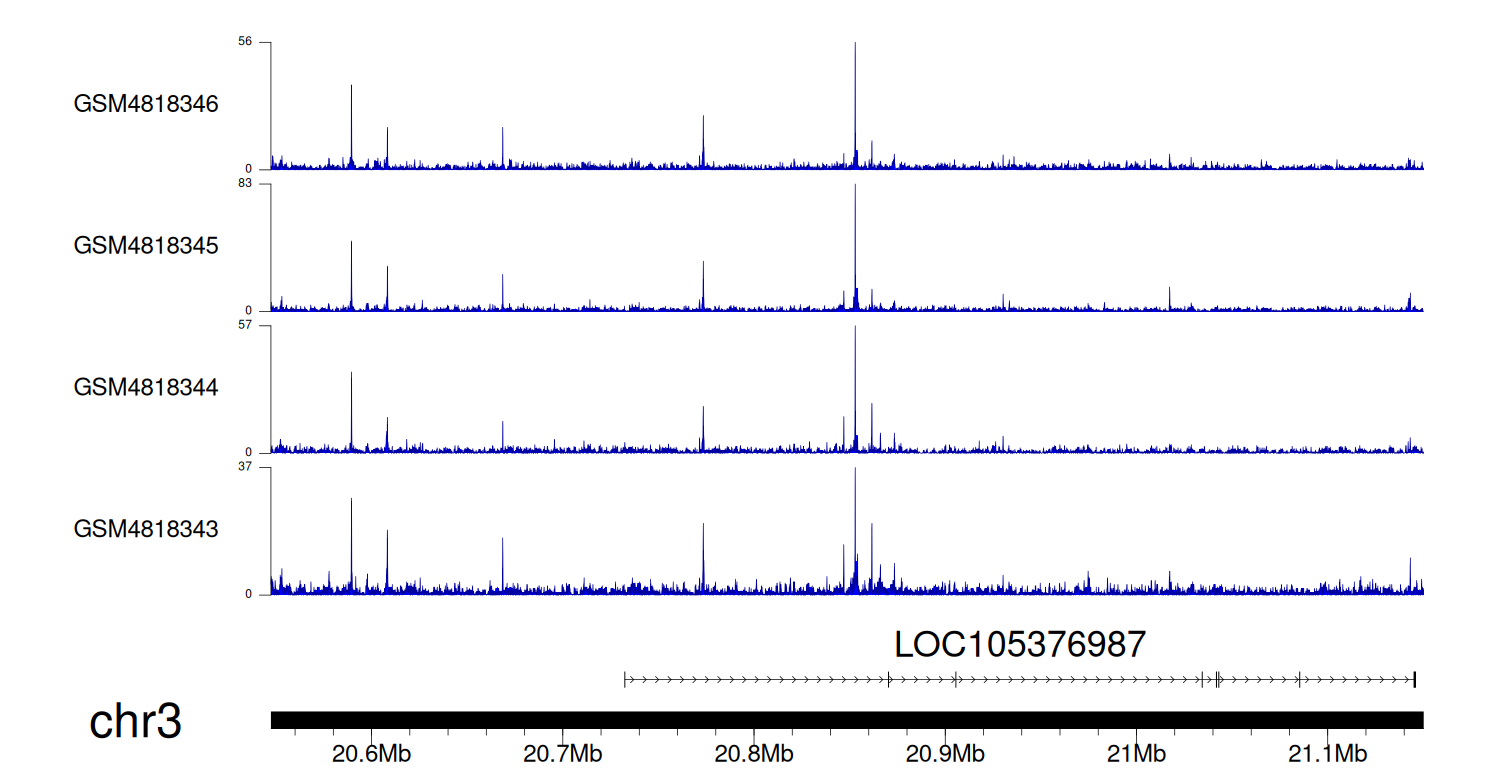Click the LOC105376987 gene name
1500x780 pixels.
[x=1019, y=645]
